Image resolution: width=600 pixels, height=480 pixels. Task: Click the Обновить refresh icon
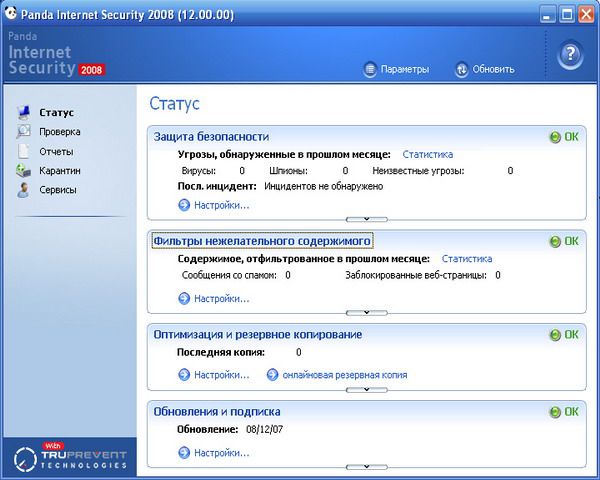coord(461,69)
